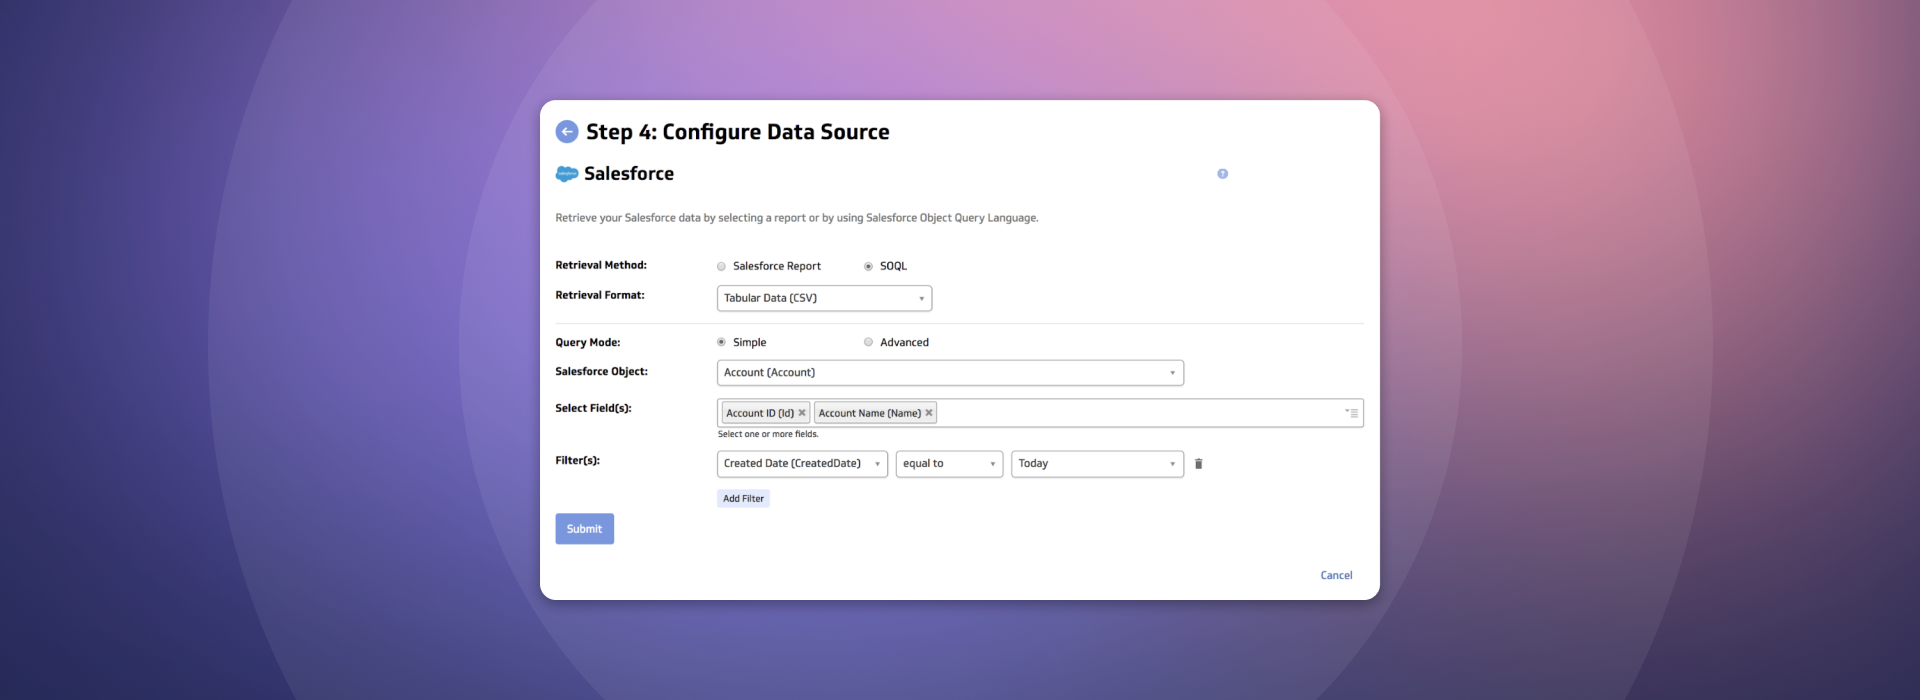Click the 'Select Field(s):' label

pos(593,409)
